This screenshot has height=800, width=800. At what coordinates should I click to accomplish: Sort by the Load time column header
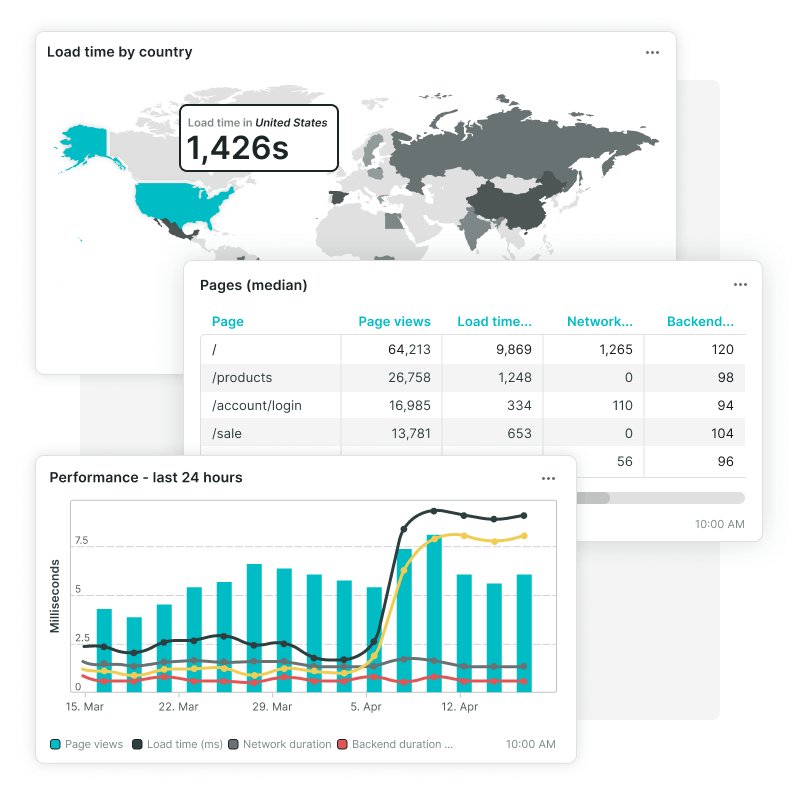coord(494,322)
